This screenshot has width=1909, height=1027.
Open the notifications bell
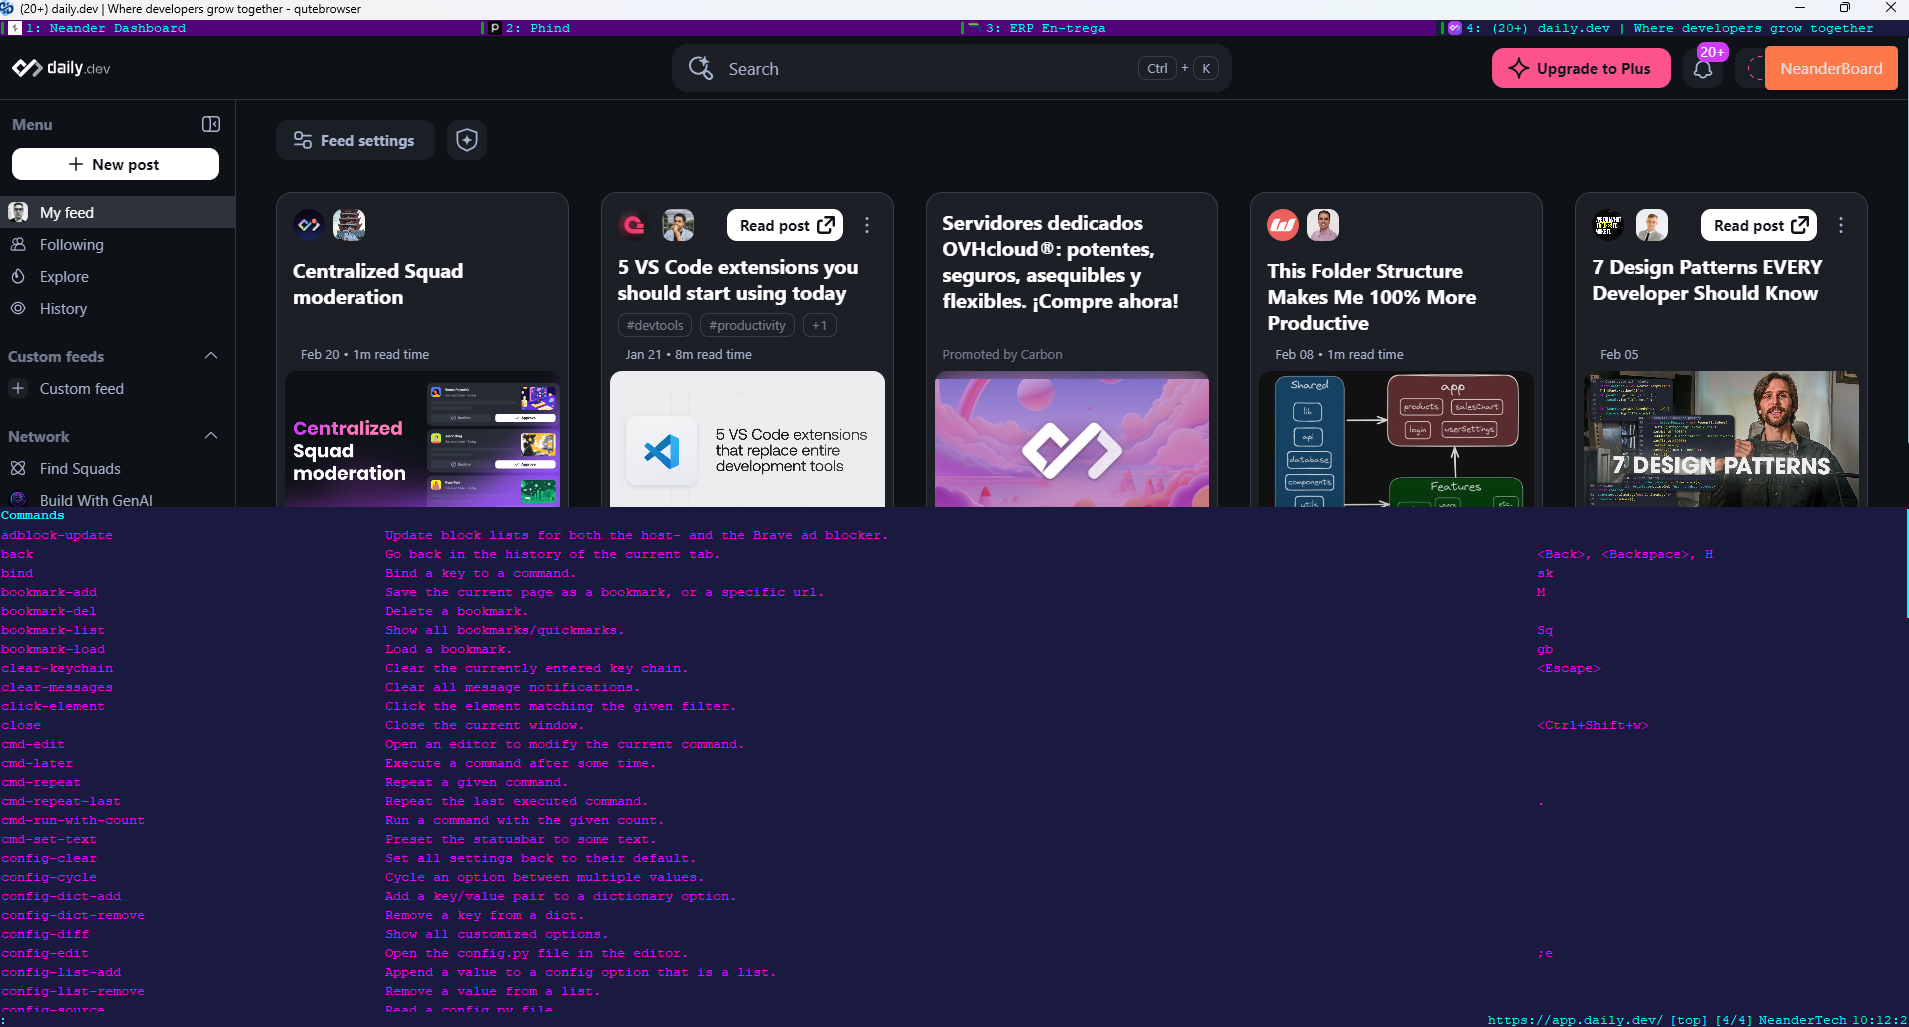[x=1703, y=69]
